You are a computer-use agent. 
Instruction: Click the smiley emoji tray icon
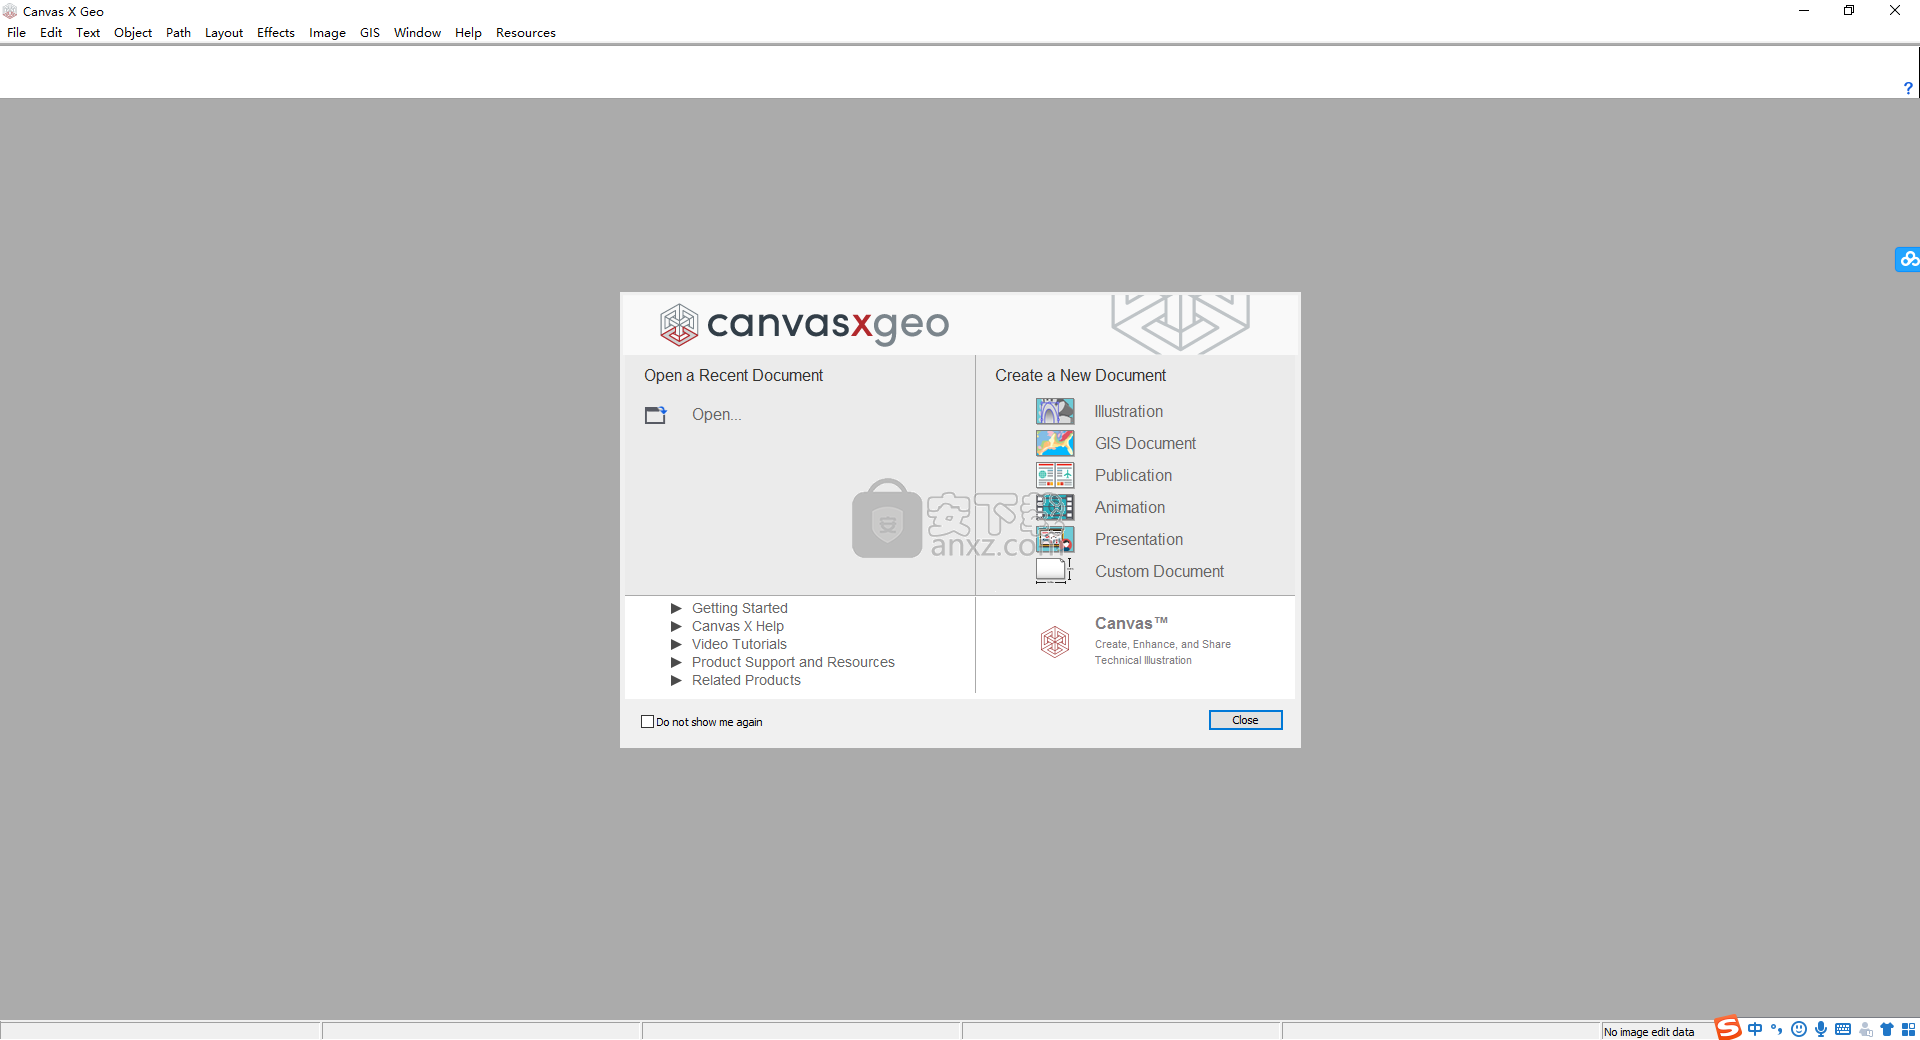1799,1029
